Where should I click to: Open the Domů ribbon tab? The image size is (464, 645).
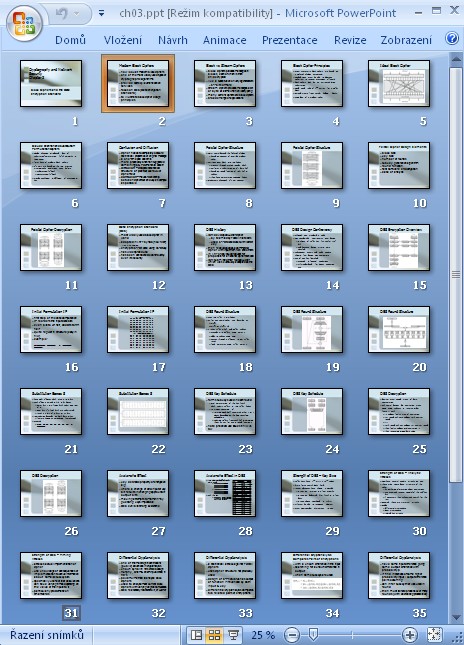pyautogui.click(x=70, y=40)
